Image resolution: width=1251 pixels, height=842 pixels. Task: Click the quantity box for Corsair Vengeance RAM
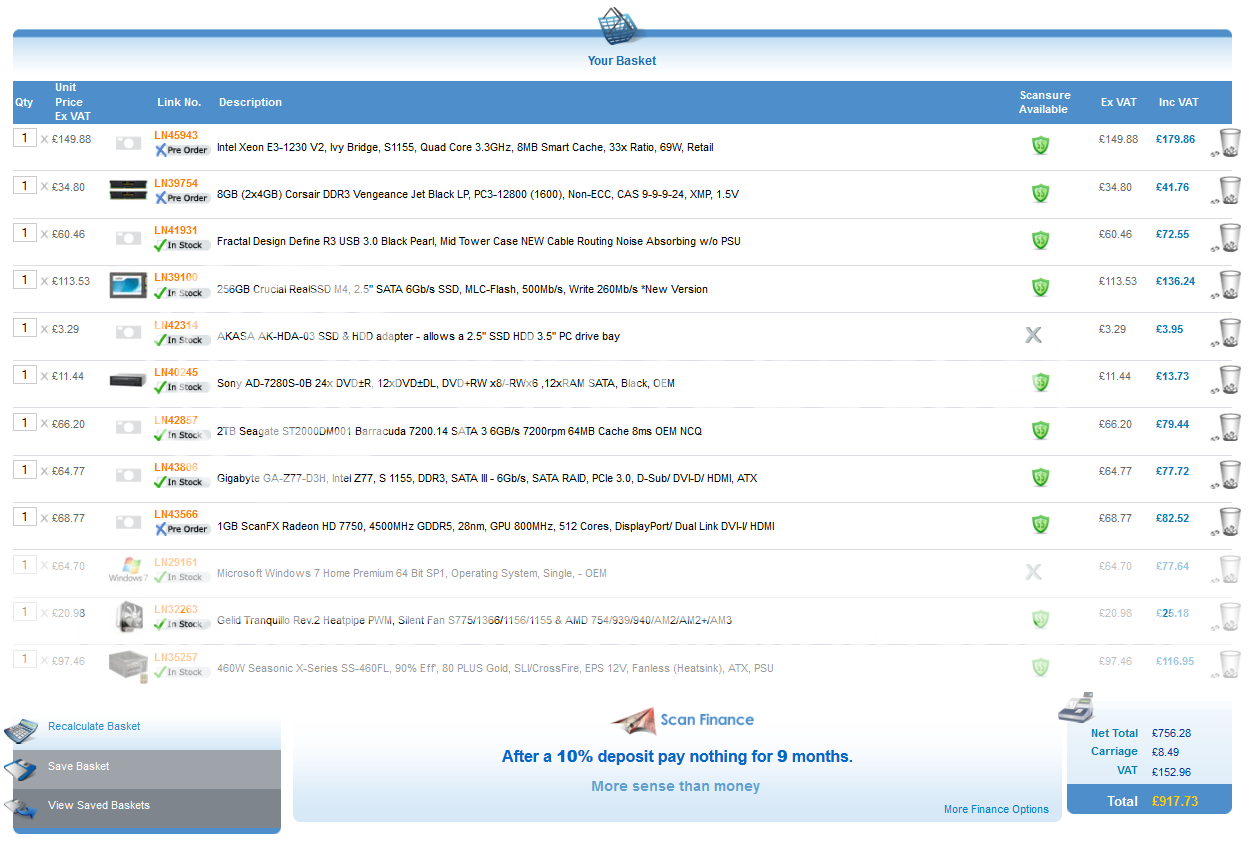click(x=25, y=185)
